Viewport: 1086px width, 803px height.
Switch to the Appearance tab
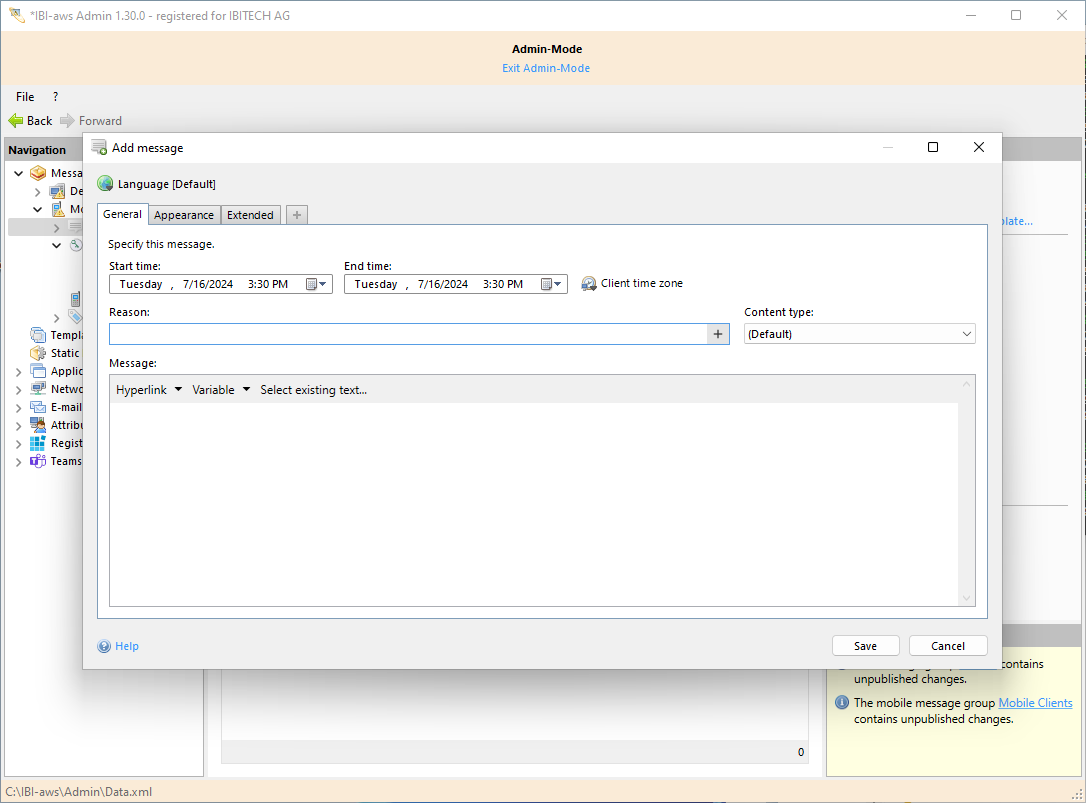[184, 215]
